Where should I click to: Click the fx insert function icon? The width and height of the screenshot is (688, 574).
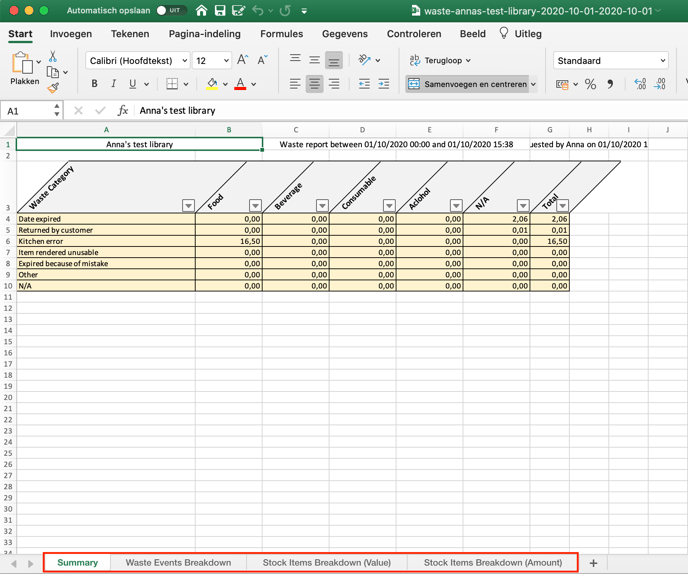[123, 111]
